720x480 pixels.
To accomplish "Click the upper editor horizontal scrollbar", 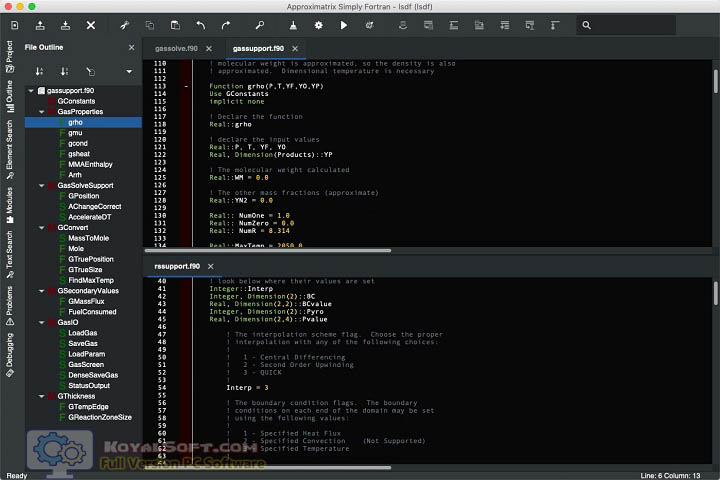I will pos(268,251).
